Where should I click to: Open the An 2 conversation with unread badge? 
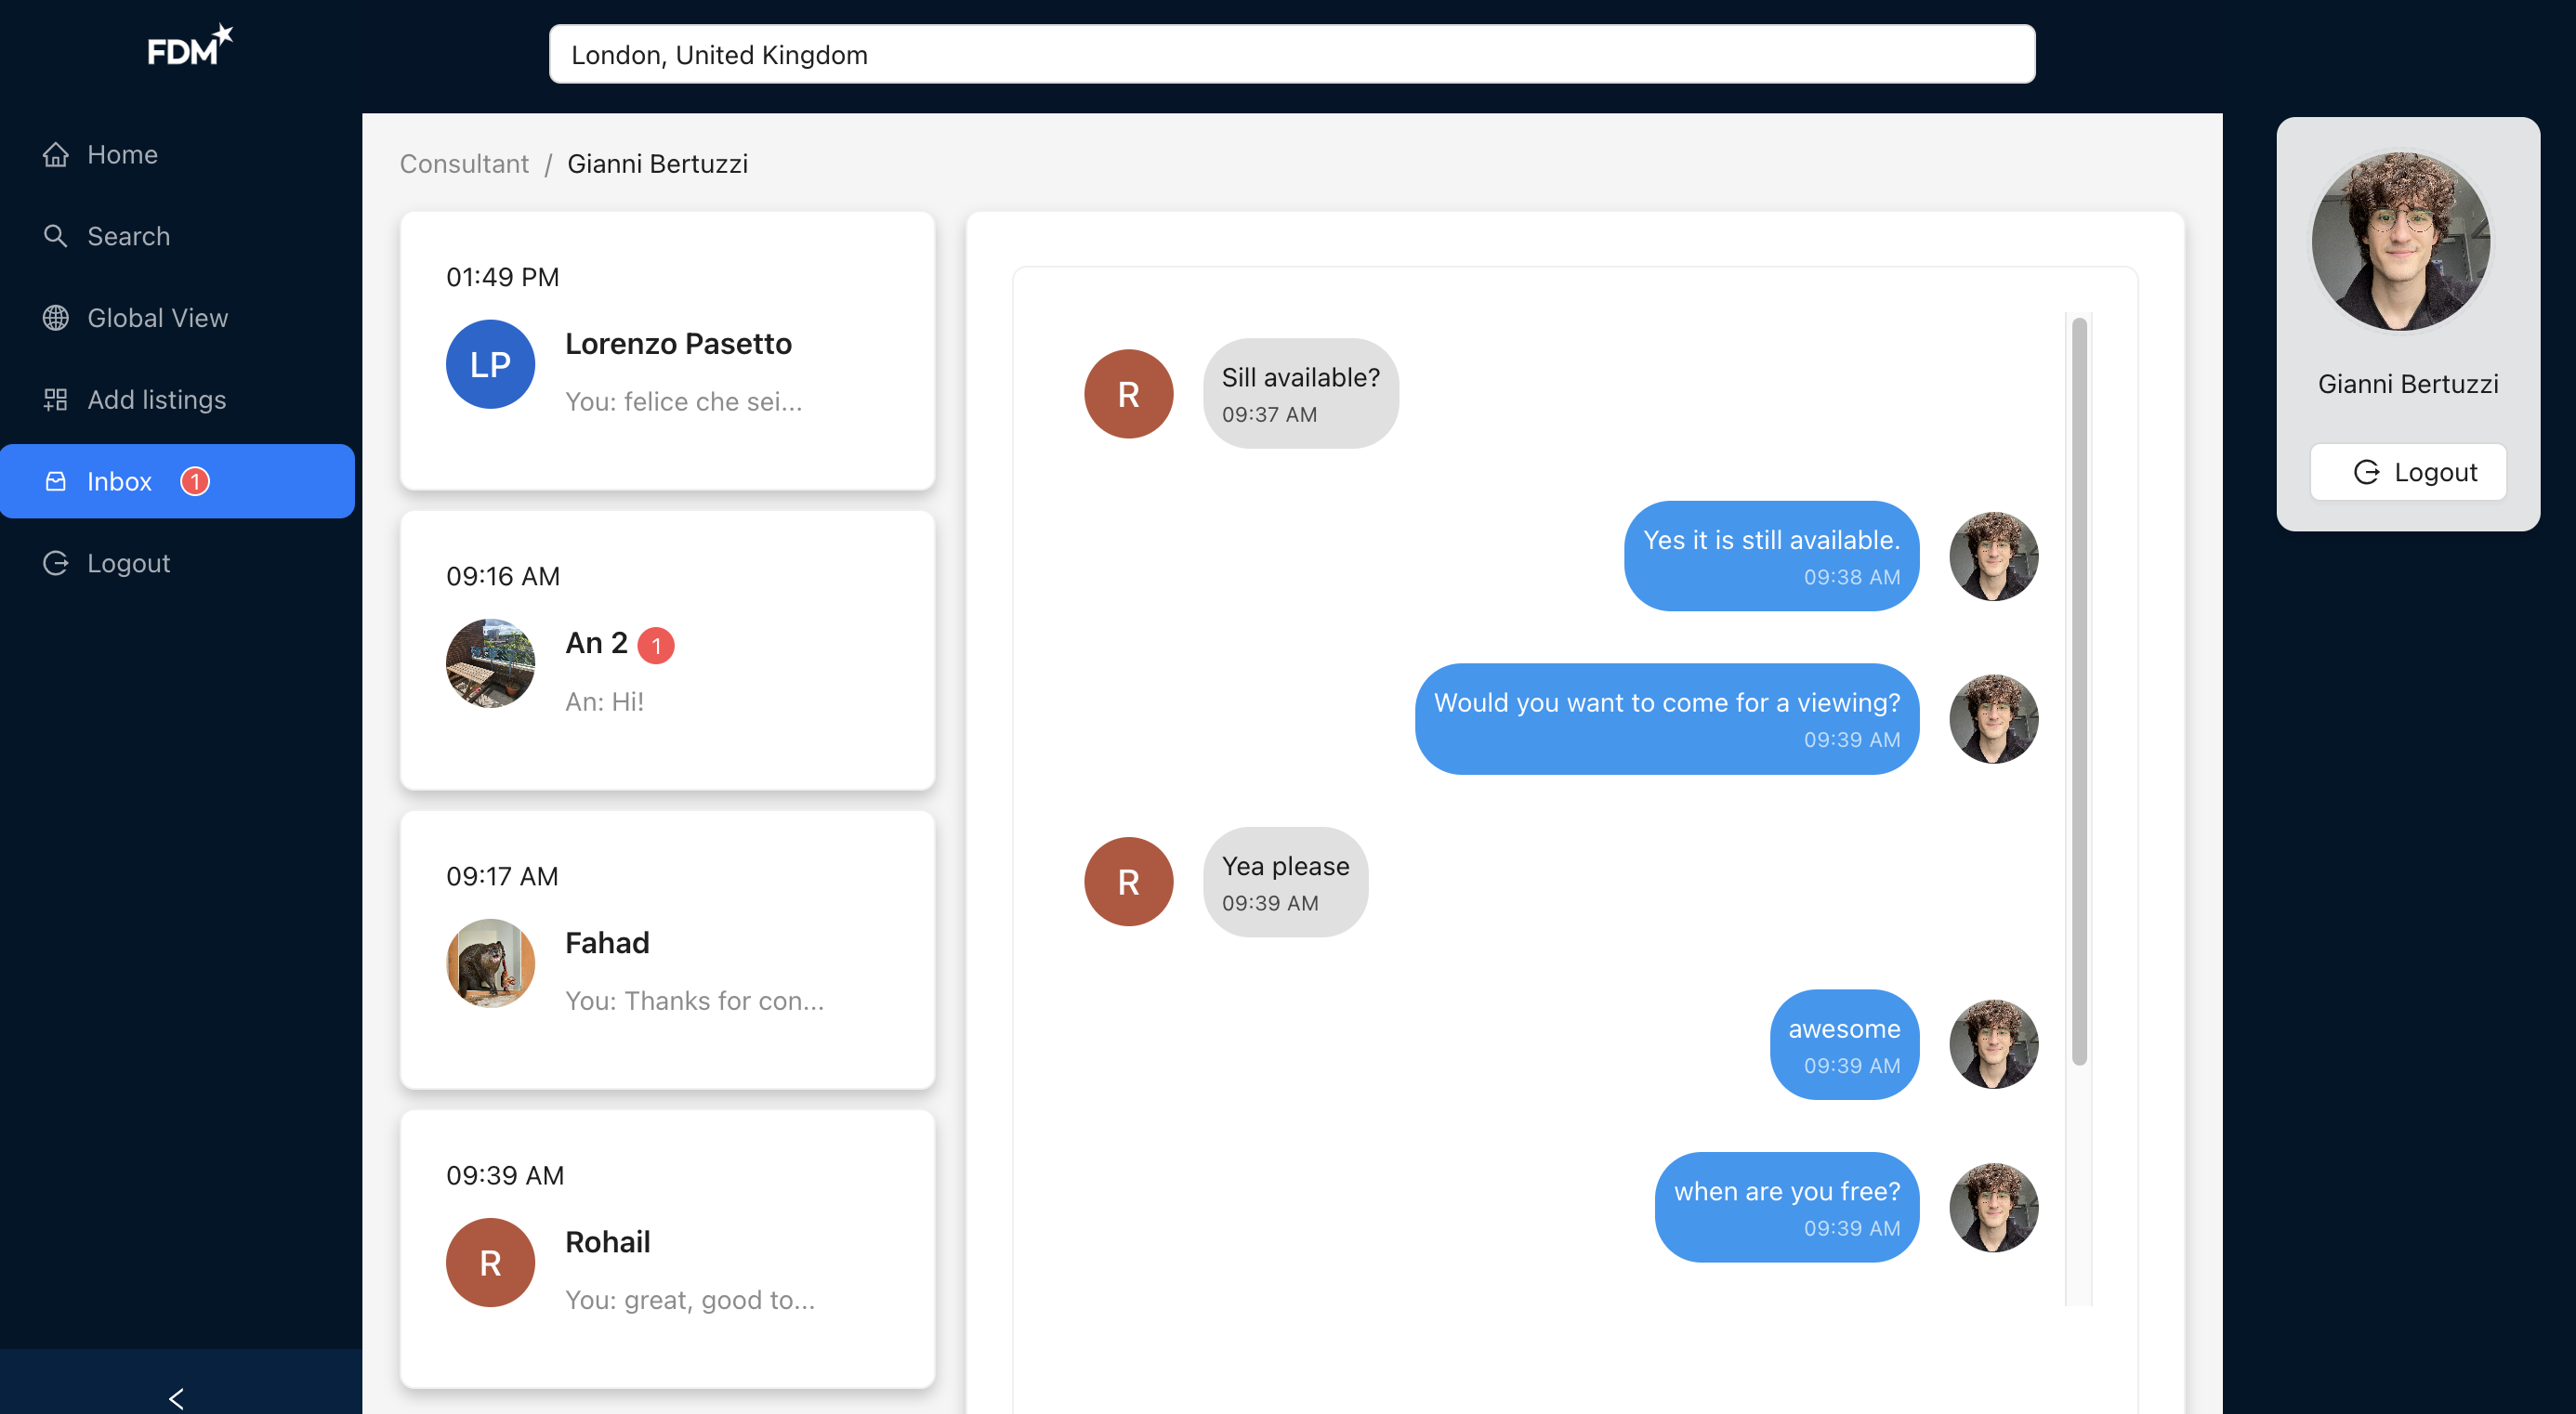tap(666, 650)
